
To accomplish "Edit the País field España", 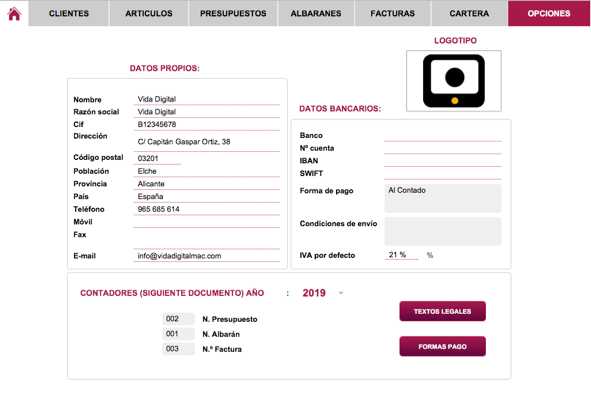I will pos(207,196).
